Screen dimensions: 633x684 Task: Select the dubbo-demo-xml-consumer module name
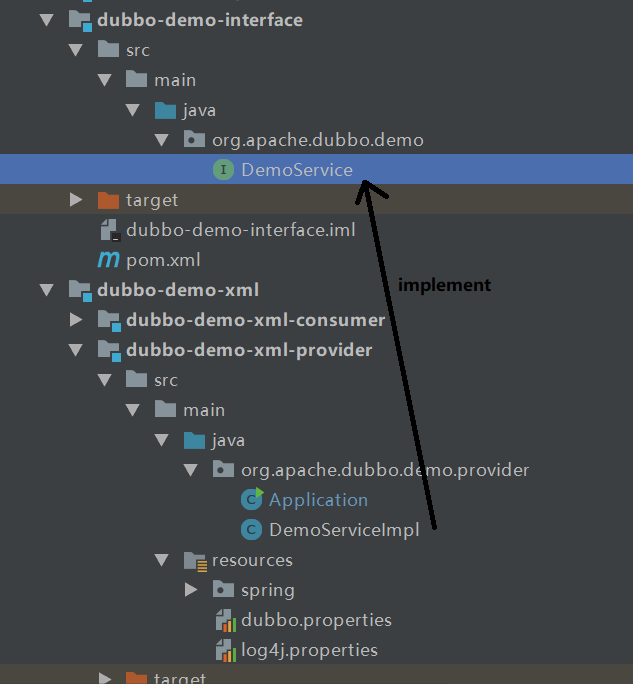(x=256, y=320)
